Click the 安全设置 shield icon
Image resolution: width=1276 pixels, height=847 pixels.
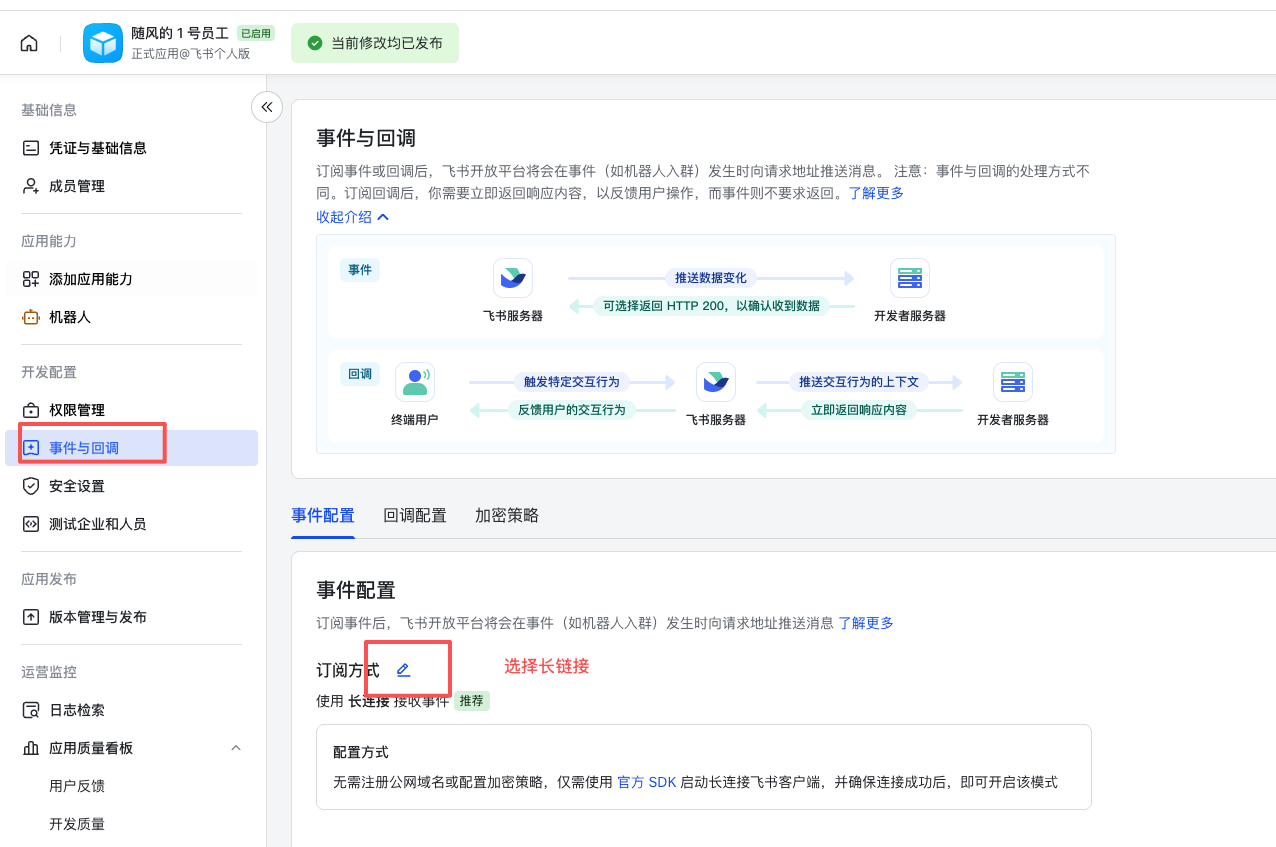pos(31,485)
